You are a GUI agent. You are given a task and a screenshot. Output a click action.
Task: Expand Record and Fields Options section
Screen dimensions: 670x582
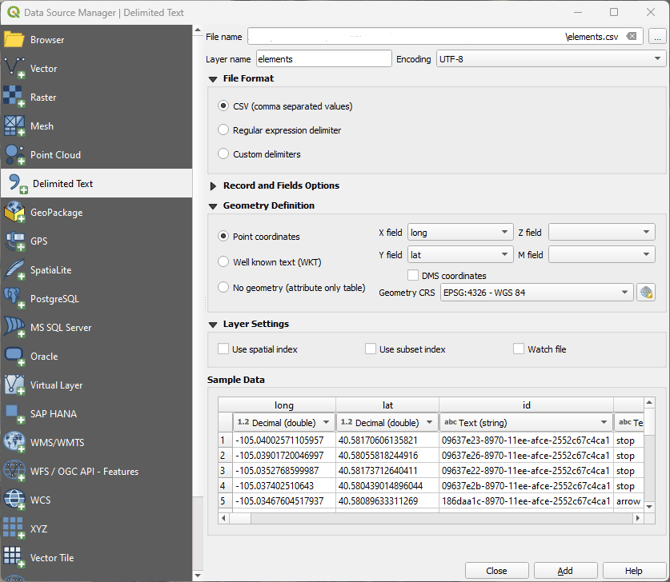[213, 186]
